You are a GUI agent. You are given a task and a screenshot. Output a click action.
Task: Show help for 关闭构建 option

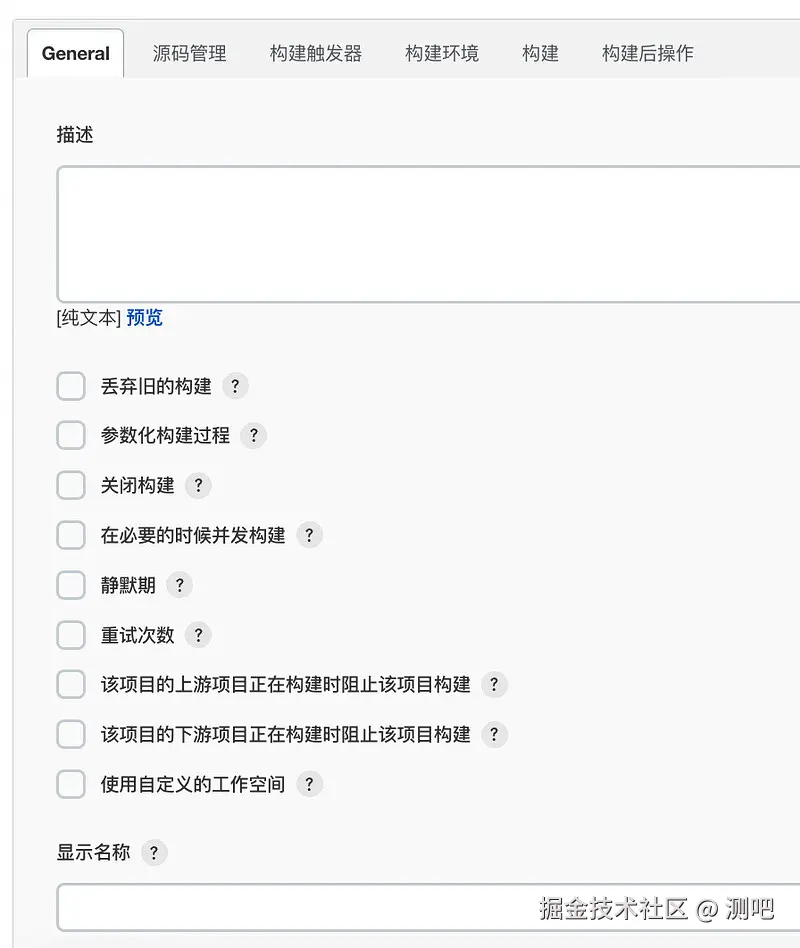pos(198,486)
